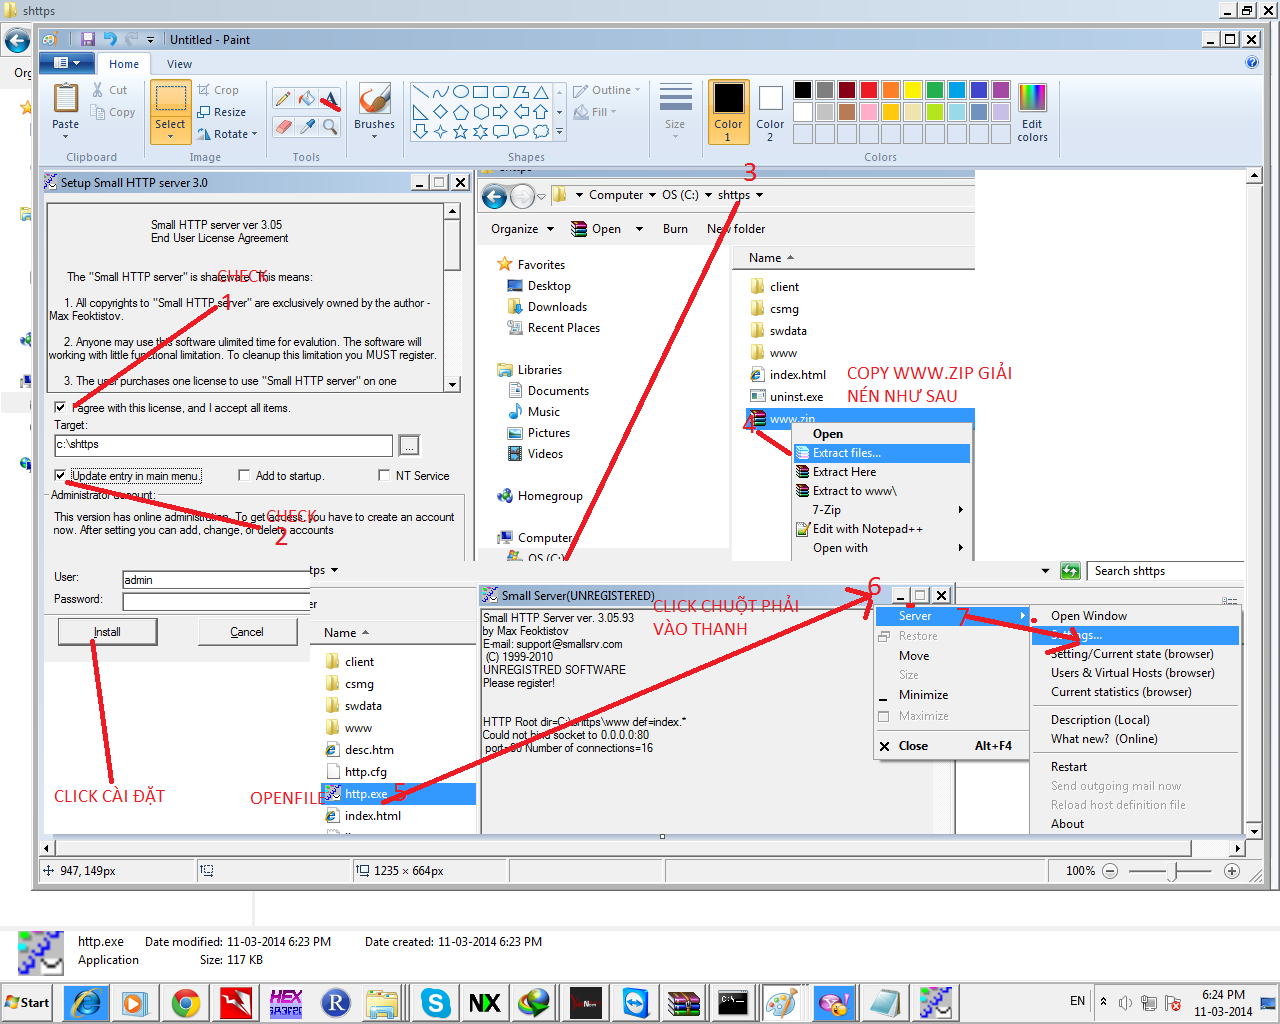Select the Fill with color bucket tool
1280x1024 pixels.
click(x=307, y=98)
